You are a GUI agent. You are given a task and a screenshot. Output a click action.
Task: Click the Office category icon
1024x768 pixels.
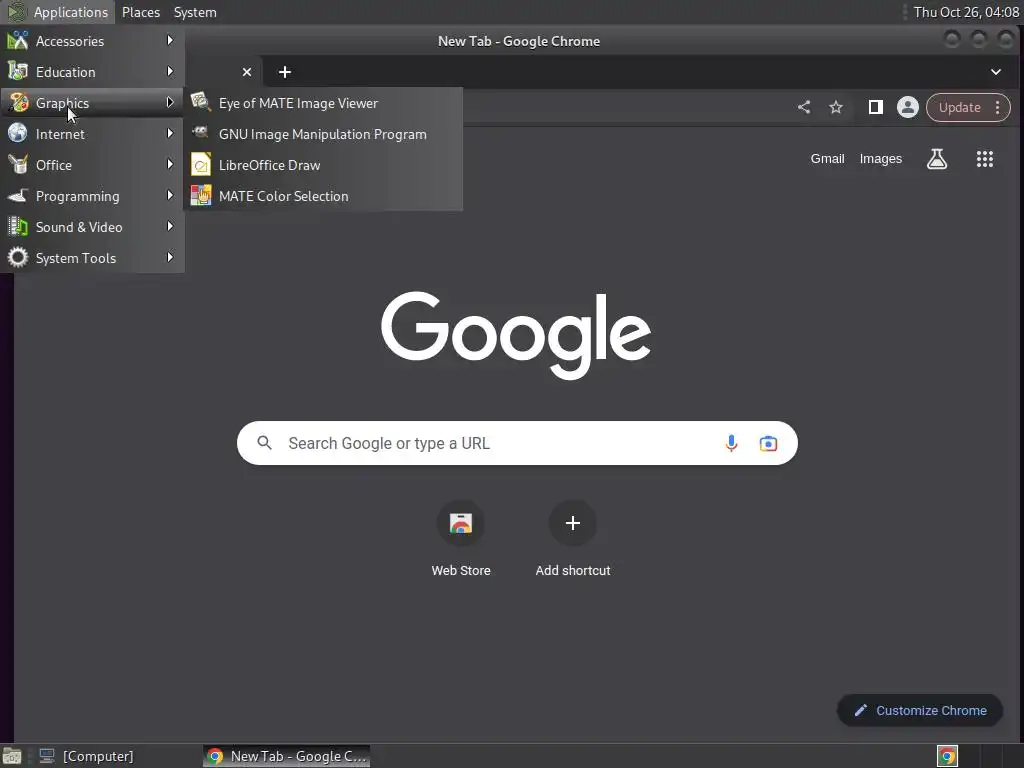(x=18, y=165)
